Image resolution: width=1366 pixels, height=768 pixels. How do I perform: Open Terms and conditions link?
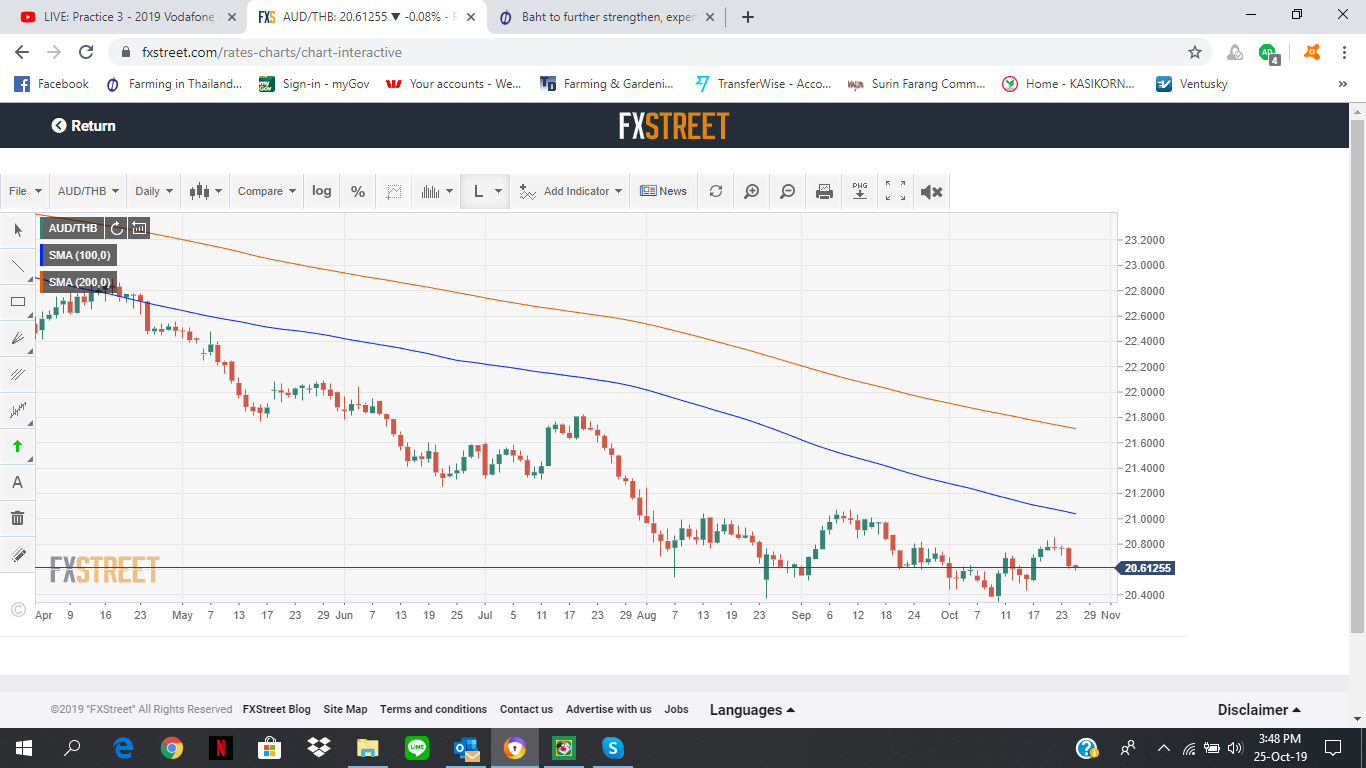click(x=433, y=709)
